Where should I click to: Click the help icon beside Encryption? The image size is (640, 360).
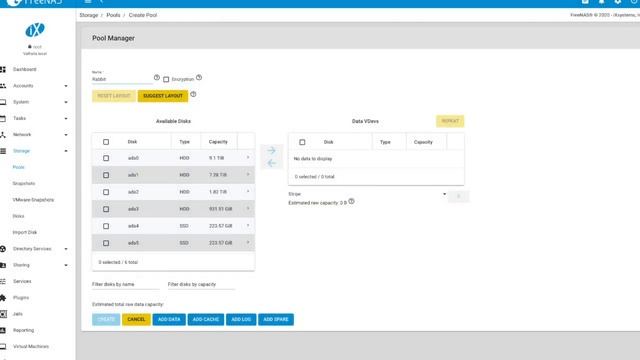199,78
